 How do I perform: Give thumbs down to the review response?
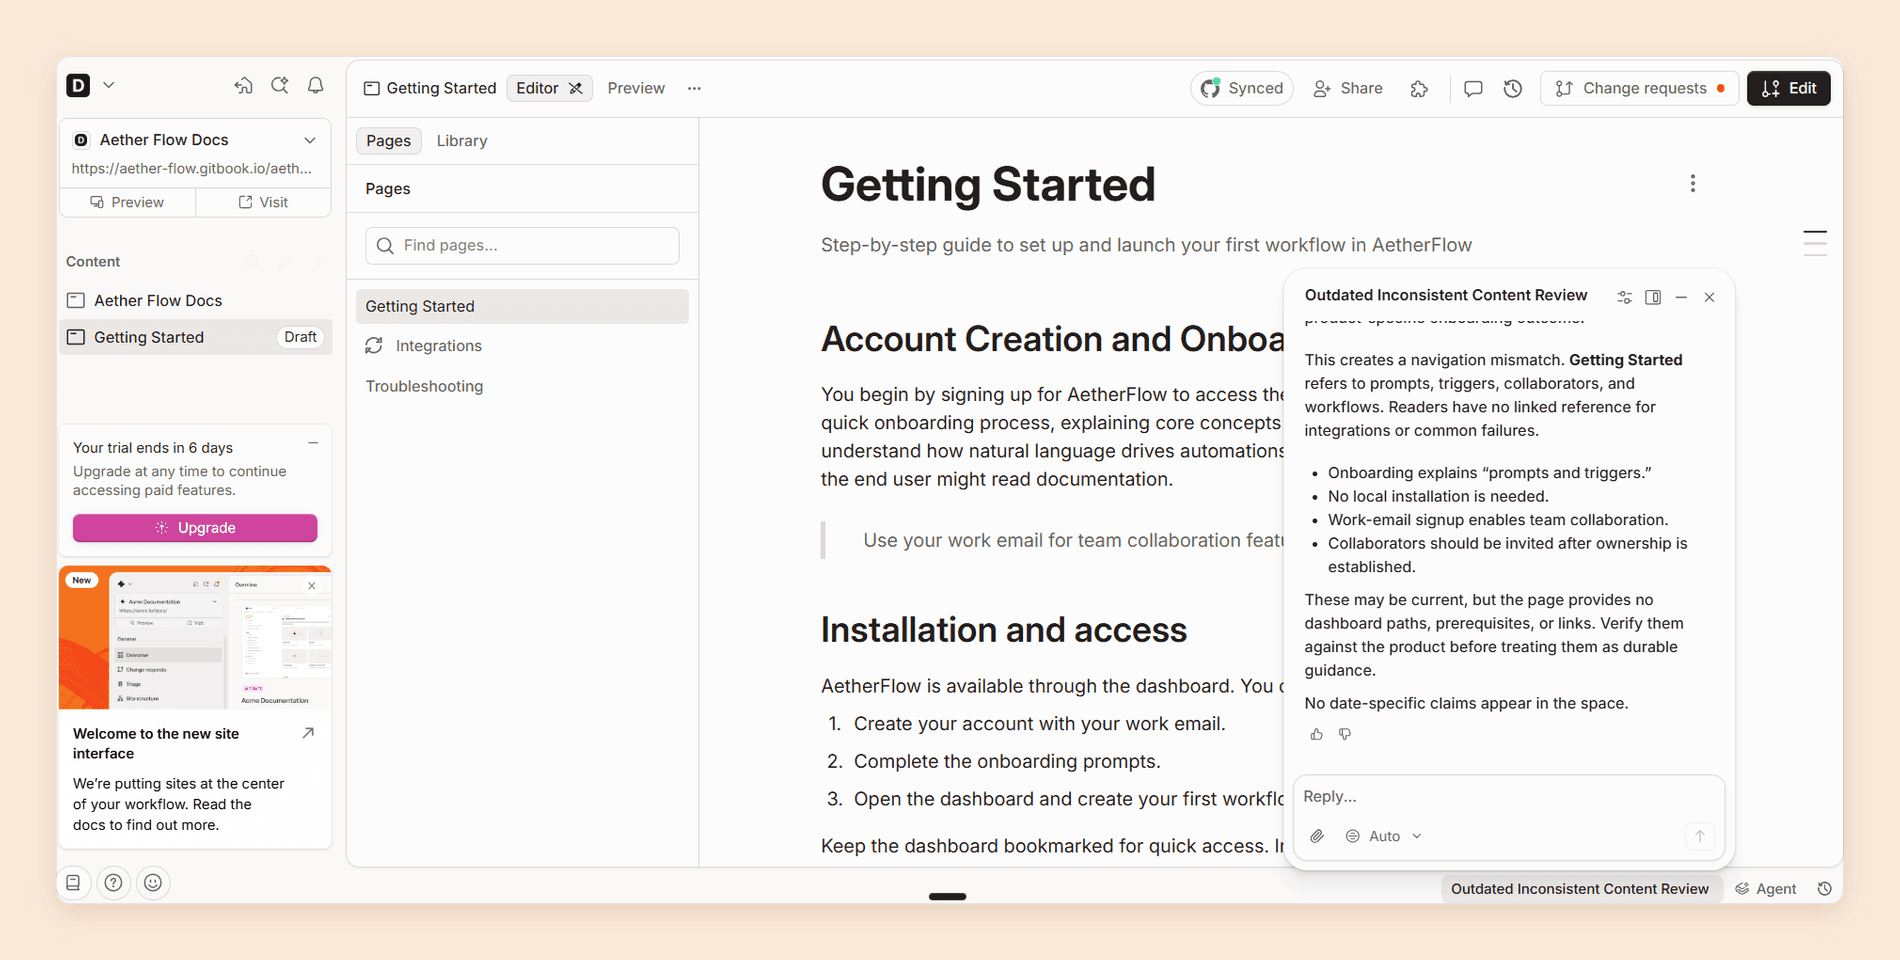point(1345,734)
